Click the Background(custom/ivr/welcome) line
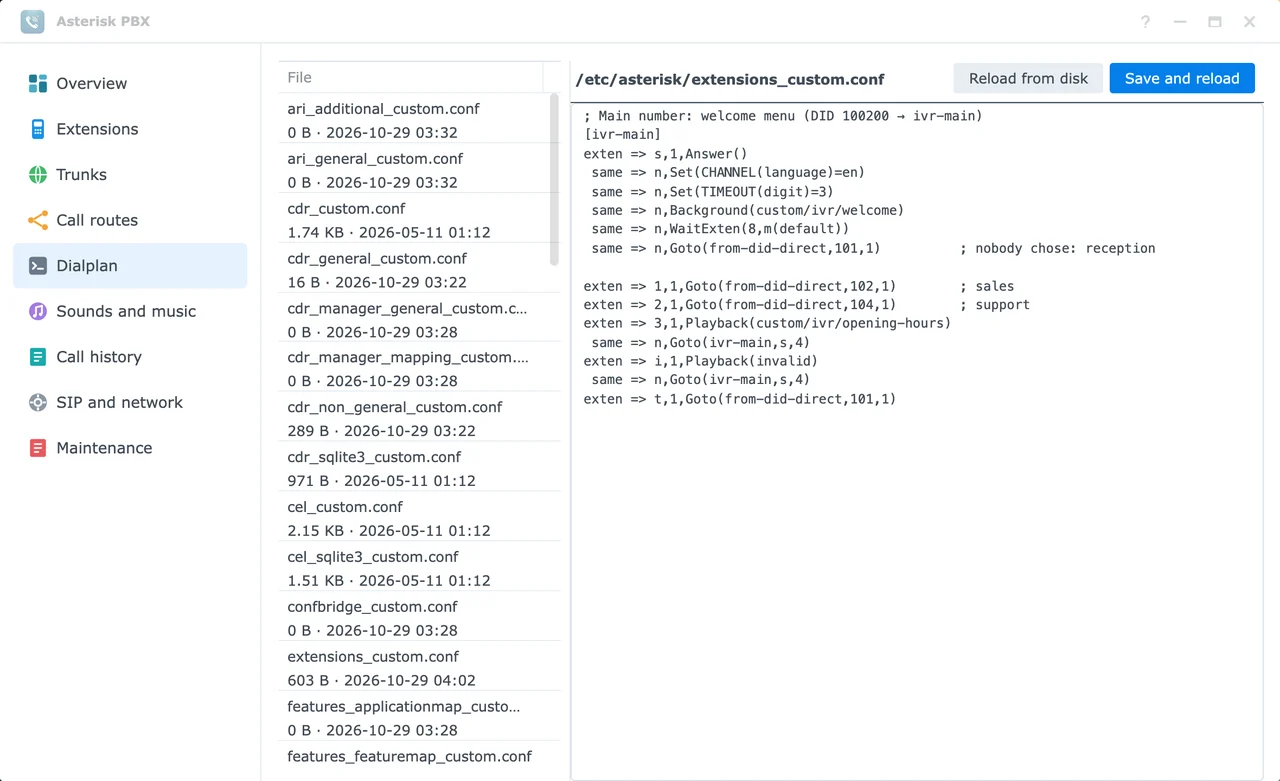This screenshot has width=1280, height=781. tap(747, 210)
